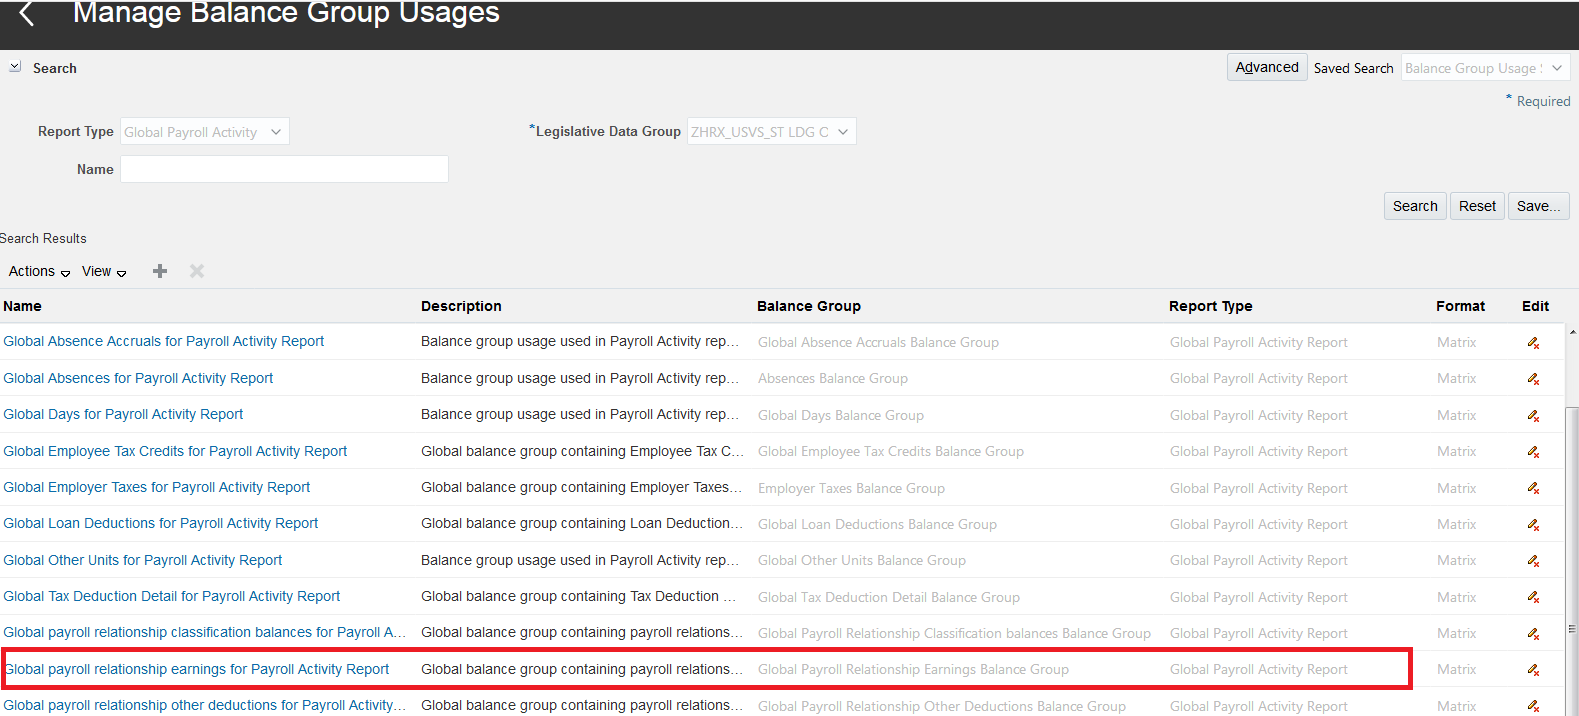The height and width of the screenshot is (716, 1579).
Task: Open Global Absences for Payroll Activity Report
Action: [138, 378]
